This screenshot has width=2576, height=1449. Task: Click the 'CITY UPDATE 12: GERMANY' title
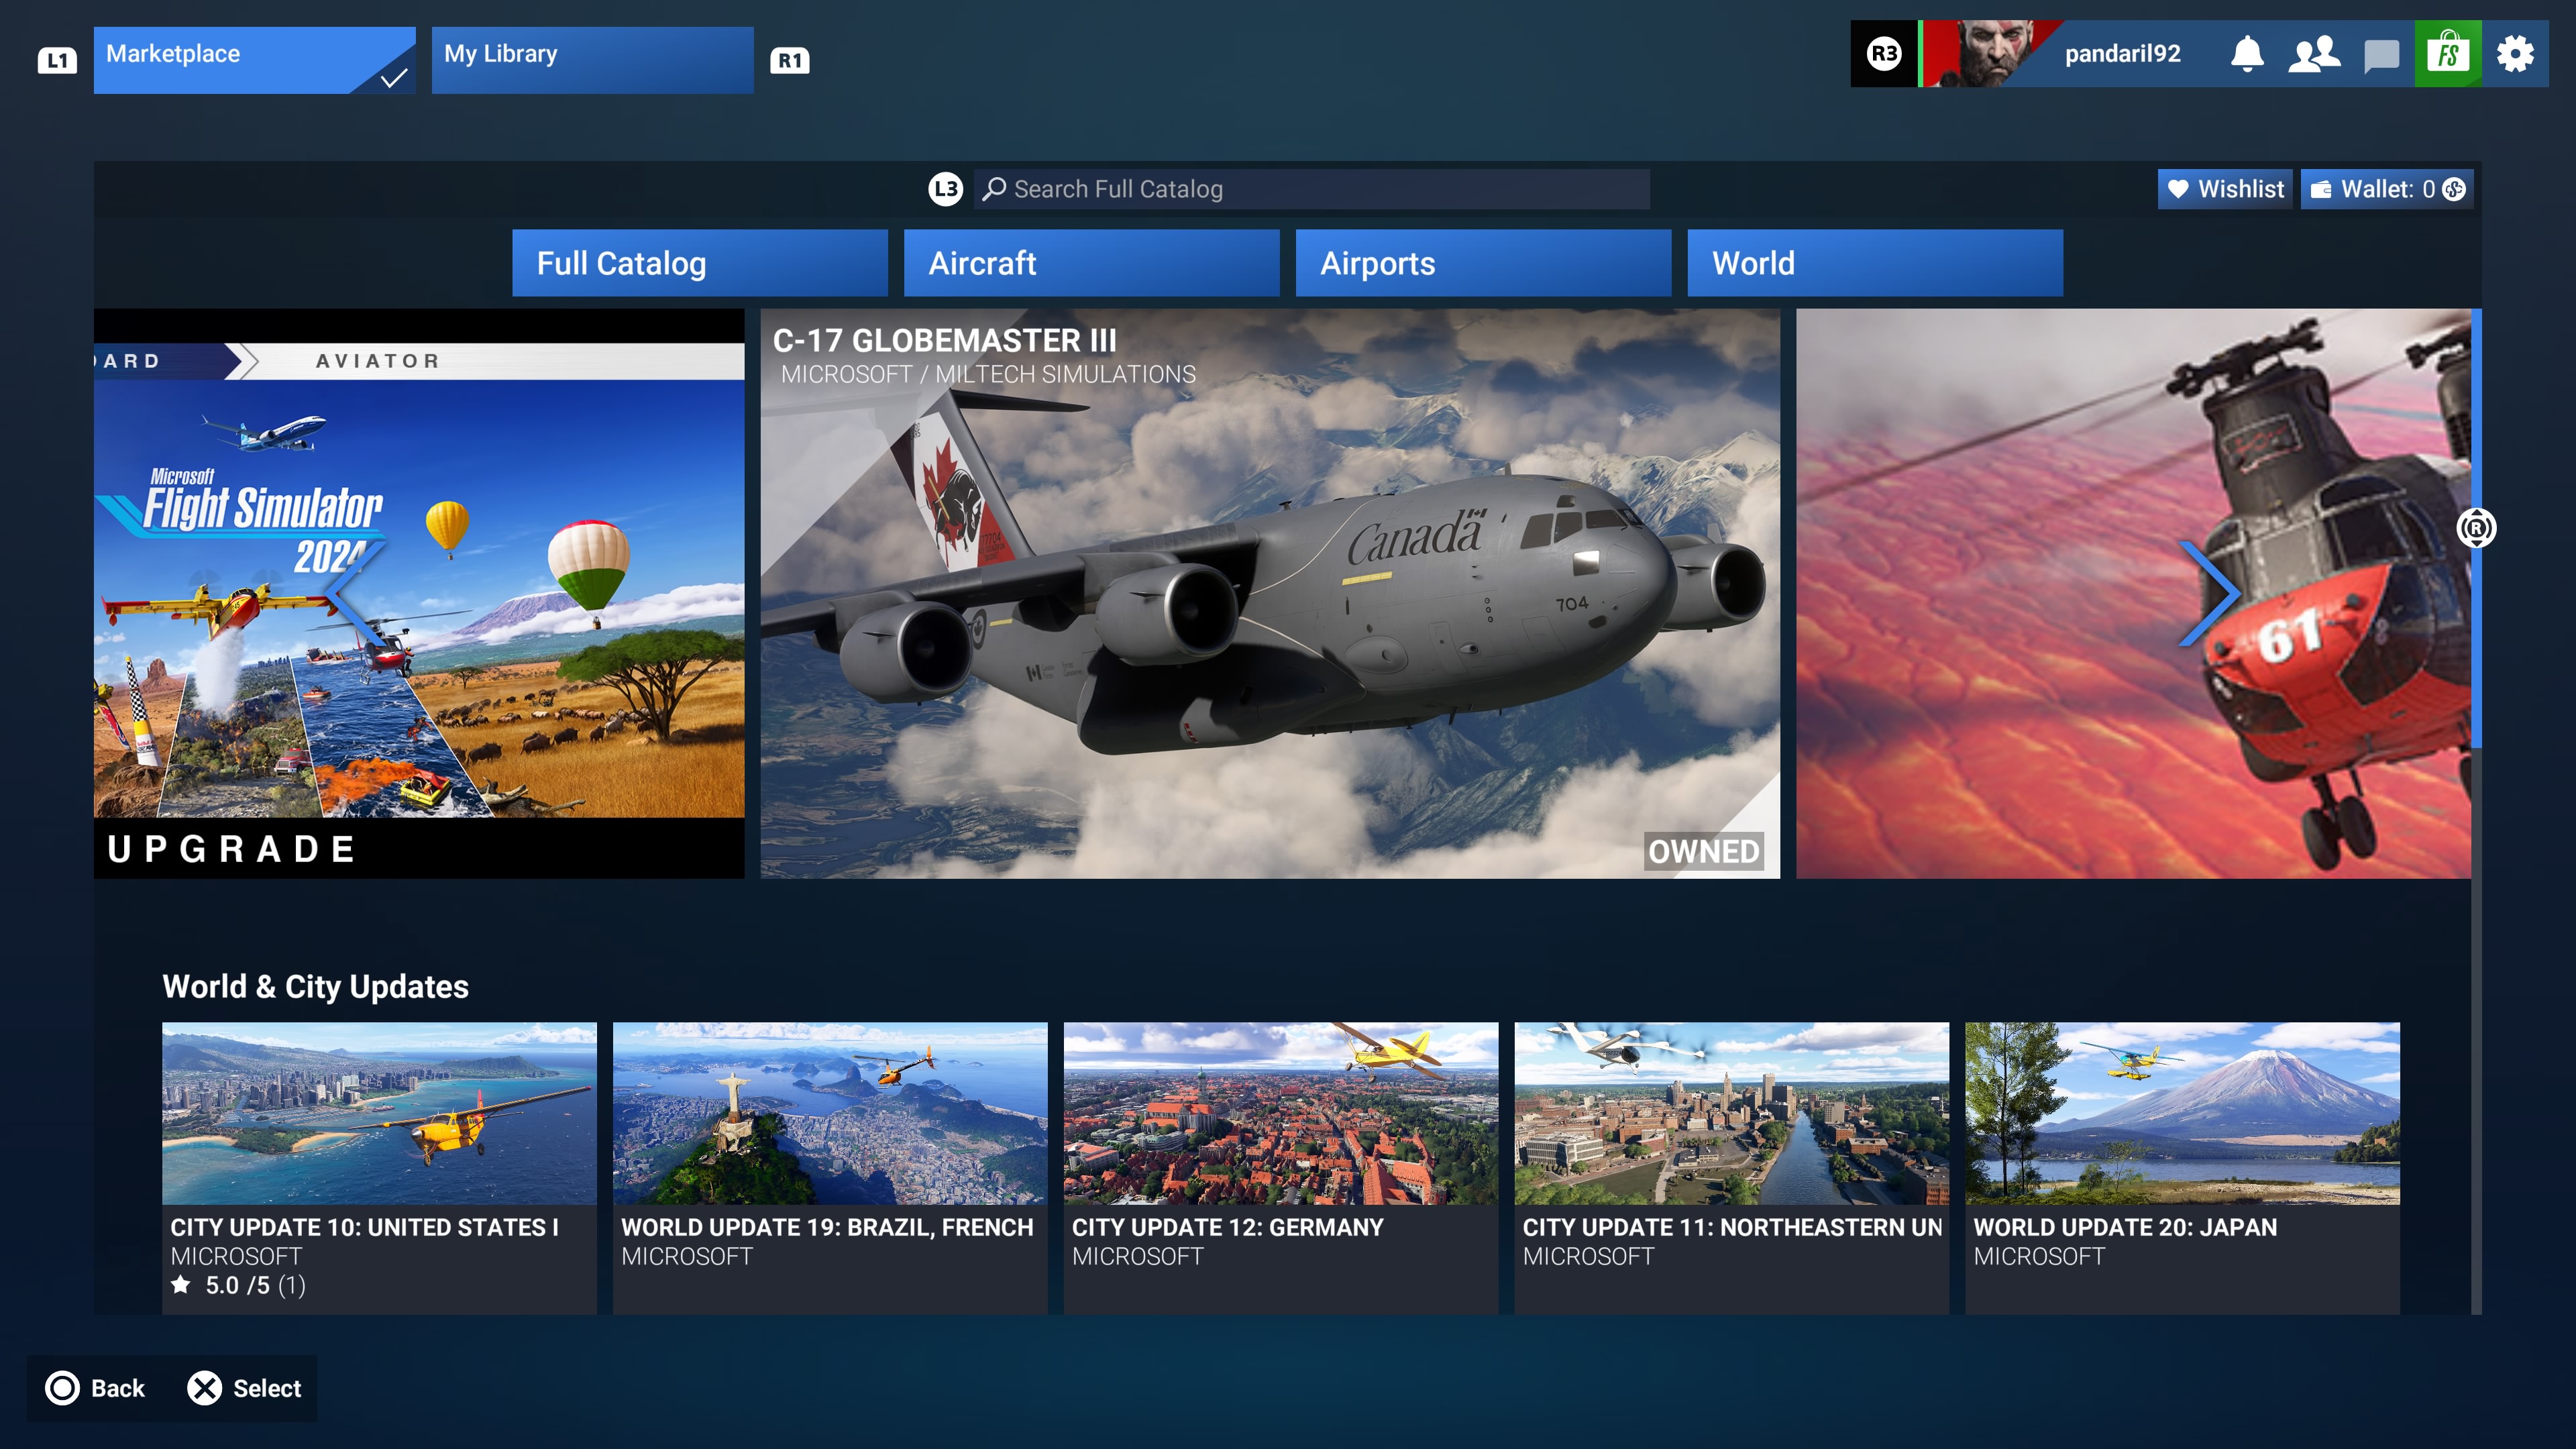pyautogui.click(x=1228, y=1227)
